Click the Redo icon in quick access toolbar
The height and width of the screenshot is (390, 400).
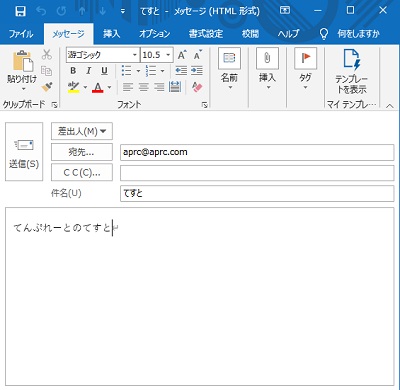pos(61,11)
